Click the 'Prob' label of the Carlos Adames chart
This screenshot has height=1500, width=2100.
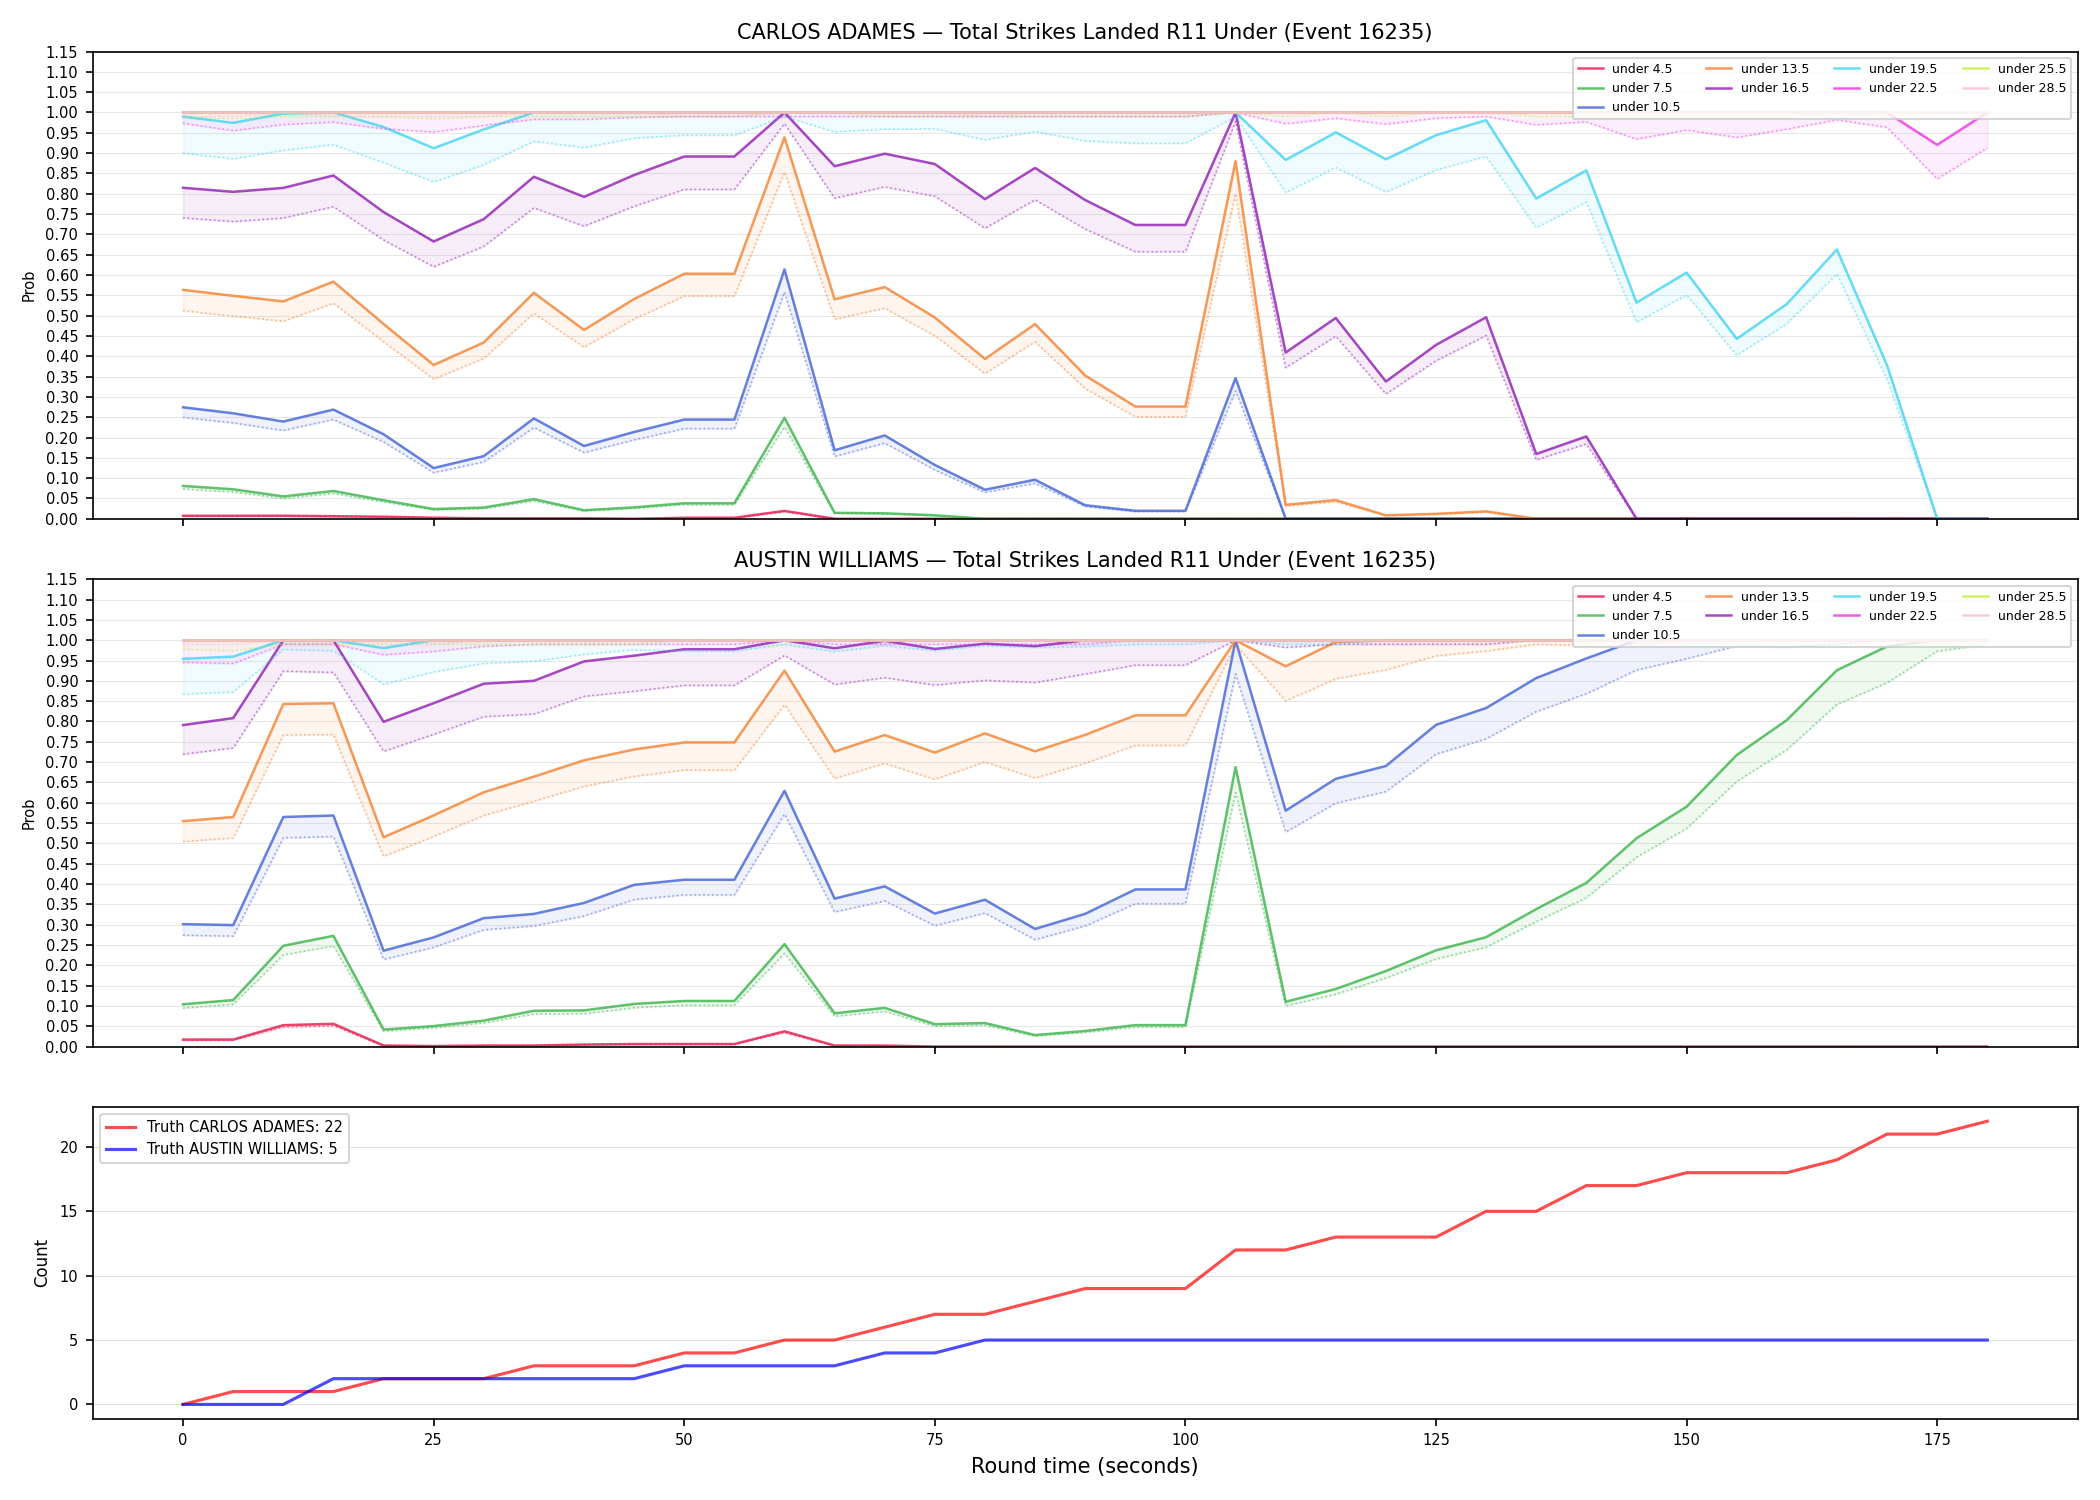tap(29, 286)
